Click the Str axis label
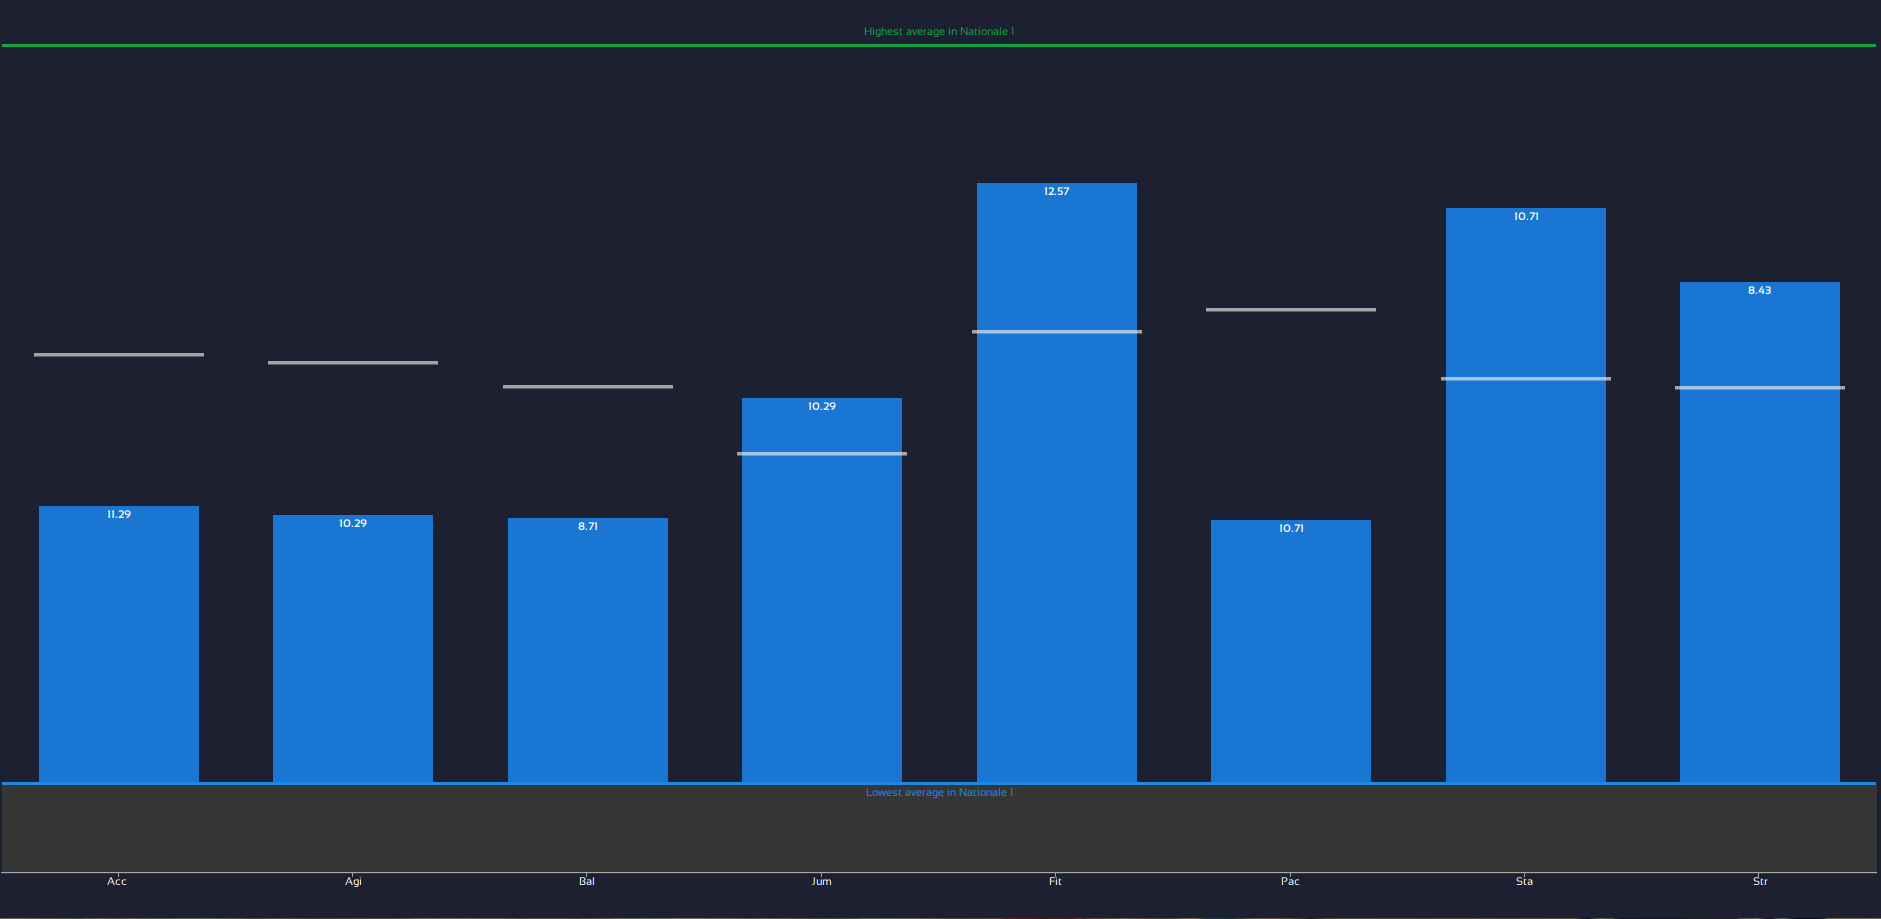This screenshot has height=919, width=1881. (x=1760, y=881)
